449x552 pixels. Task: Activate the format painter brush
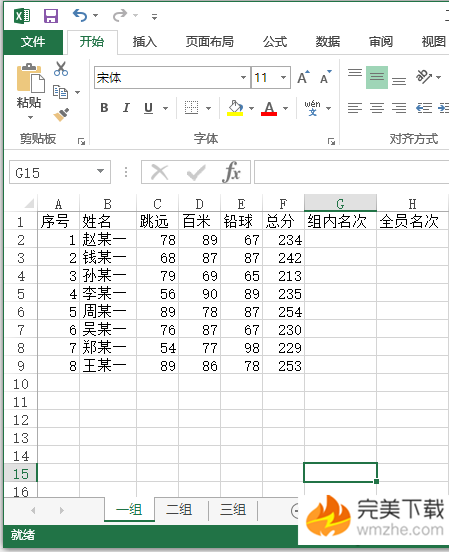[x=61, y=114]
